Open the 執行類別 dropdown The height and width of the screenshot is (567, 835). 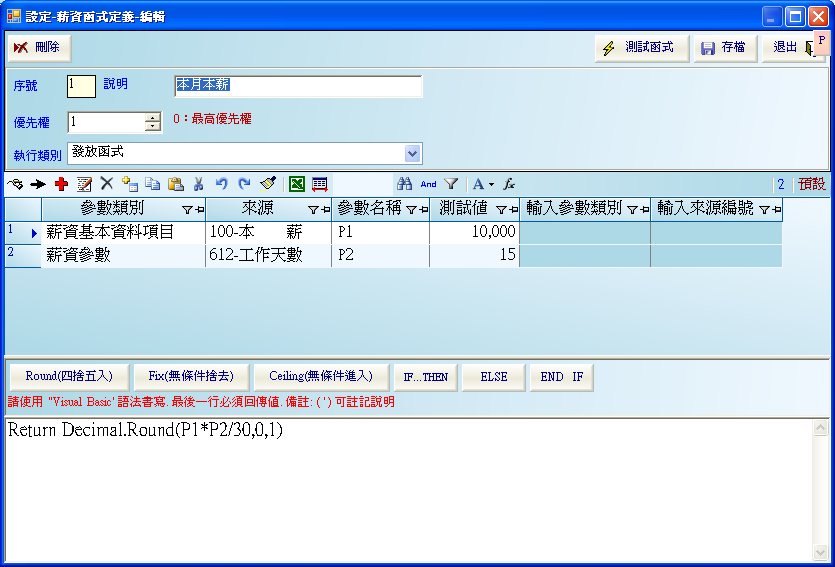tap(412, 153)
